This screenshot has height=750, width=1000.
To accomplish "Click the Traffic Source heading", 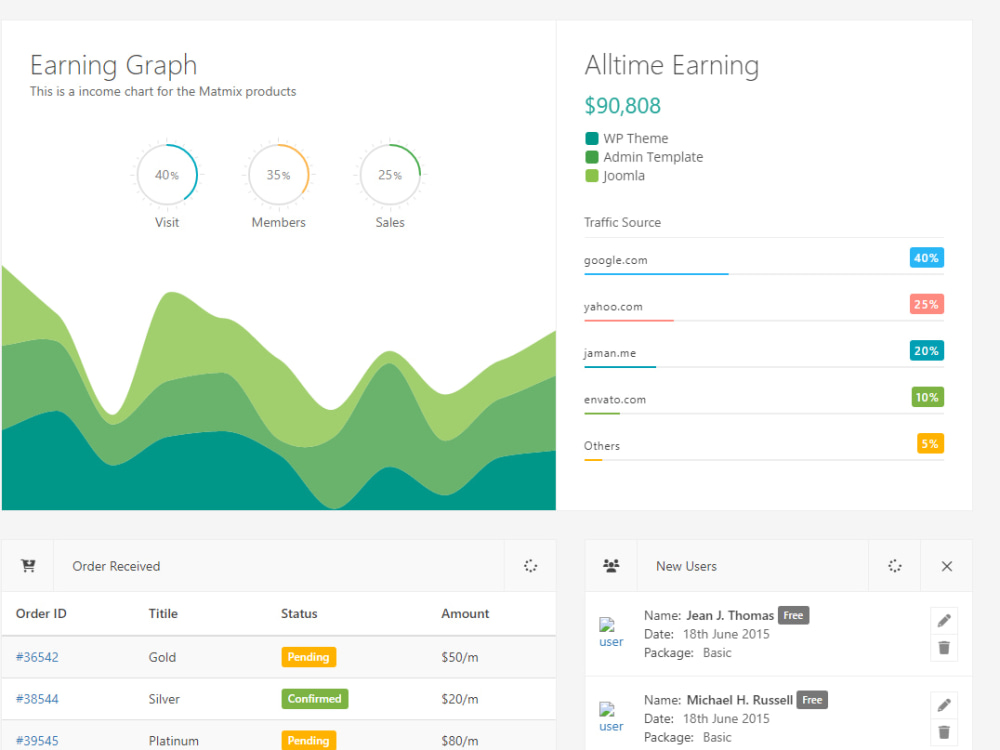I will pos(622,223).
